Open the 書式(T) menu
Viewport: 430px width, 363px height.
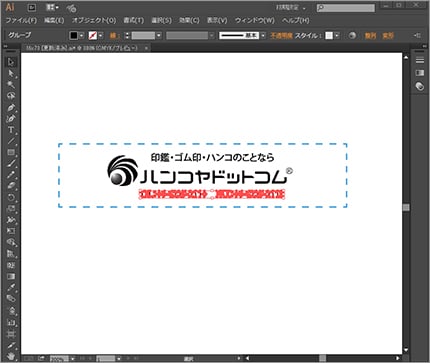coord(134,20)
